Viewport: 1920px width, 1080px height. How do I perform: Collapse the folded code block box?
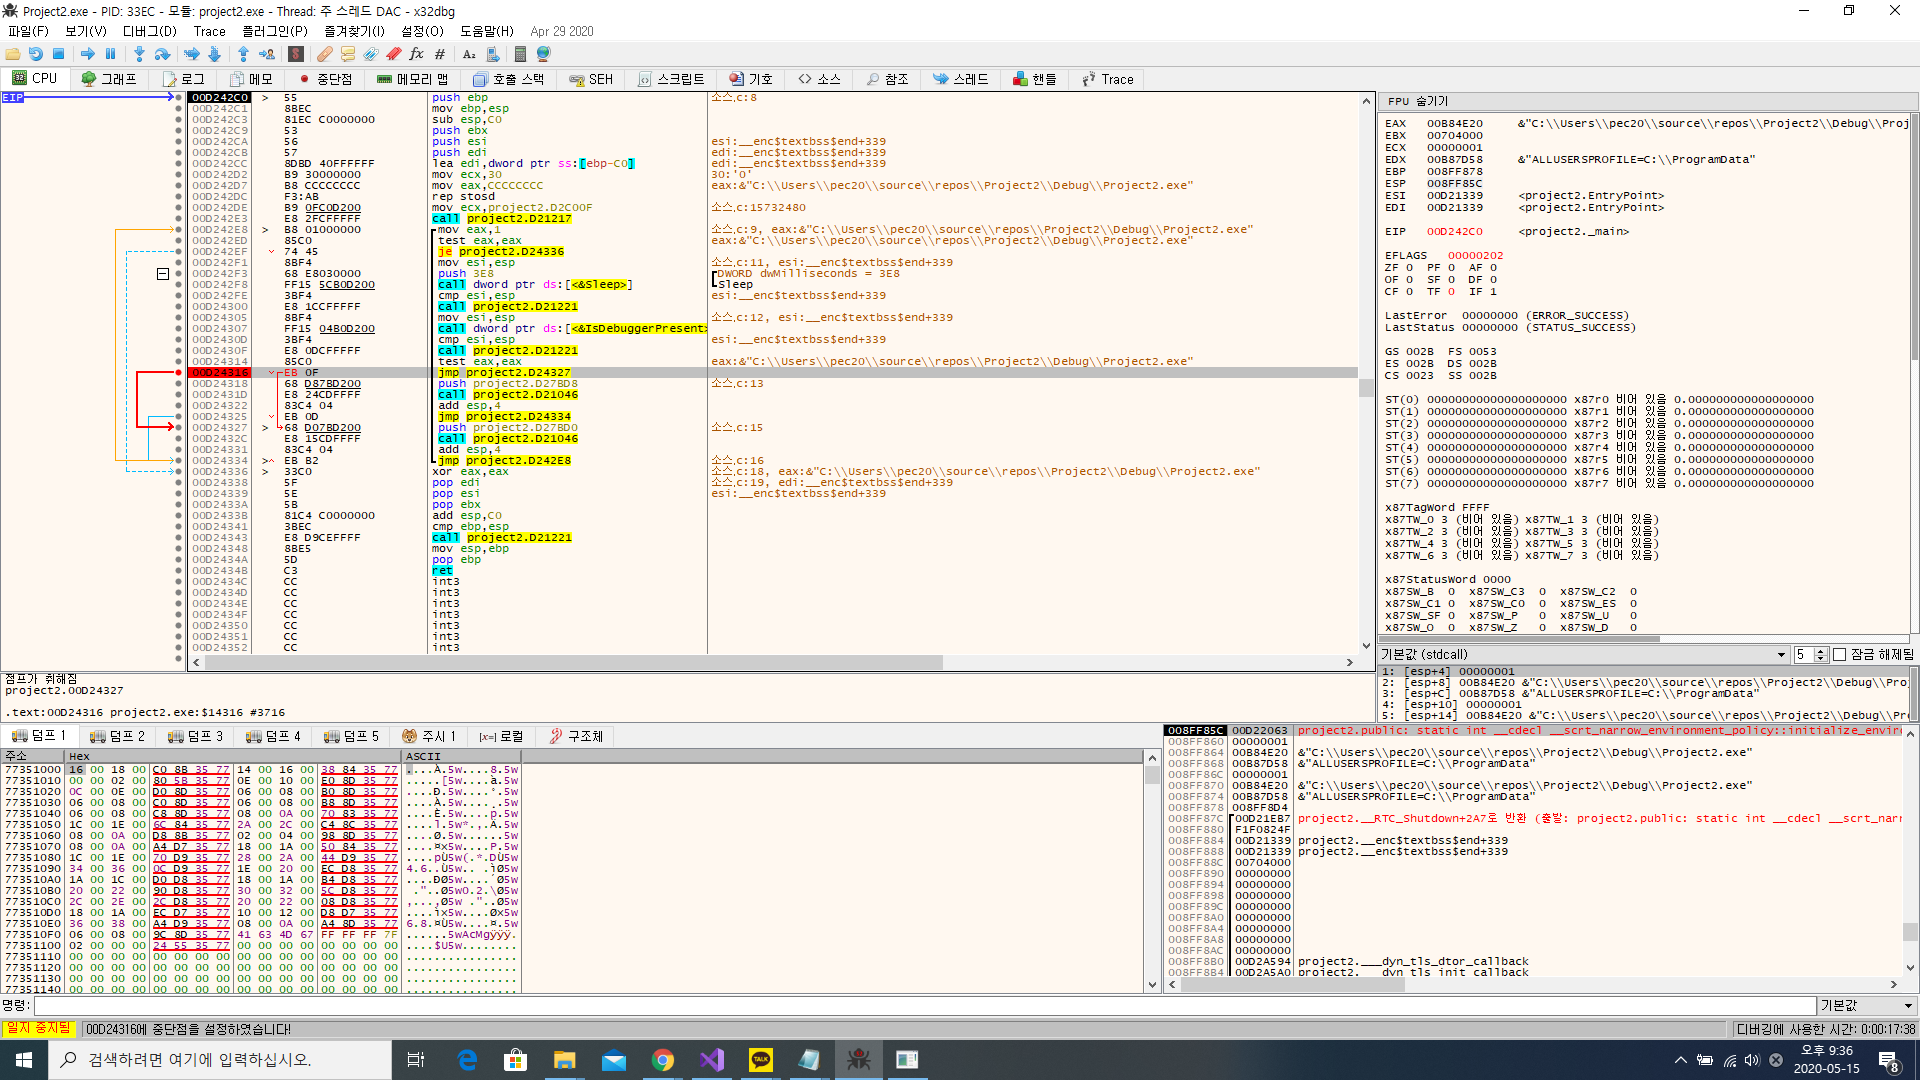pos(163,273)
